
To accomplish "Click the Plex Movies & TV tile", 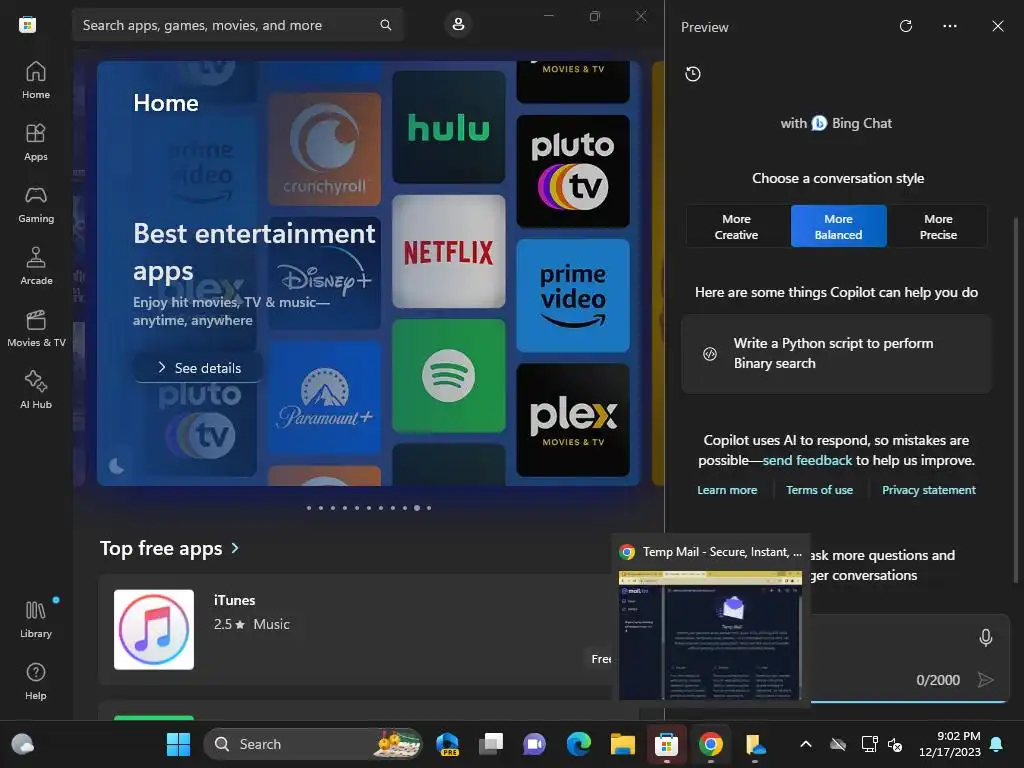I will (573, 420).
